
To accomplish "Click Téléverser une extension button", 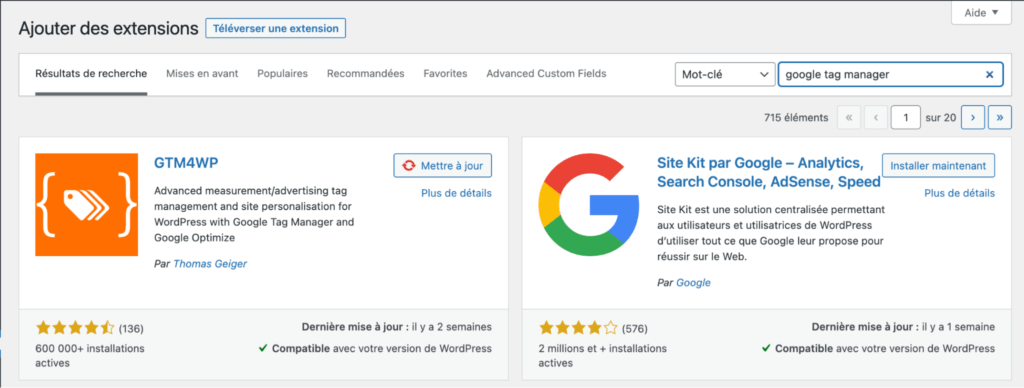I will tap(276, 29).
